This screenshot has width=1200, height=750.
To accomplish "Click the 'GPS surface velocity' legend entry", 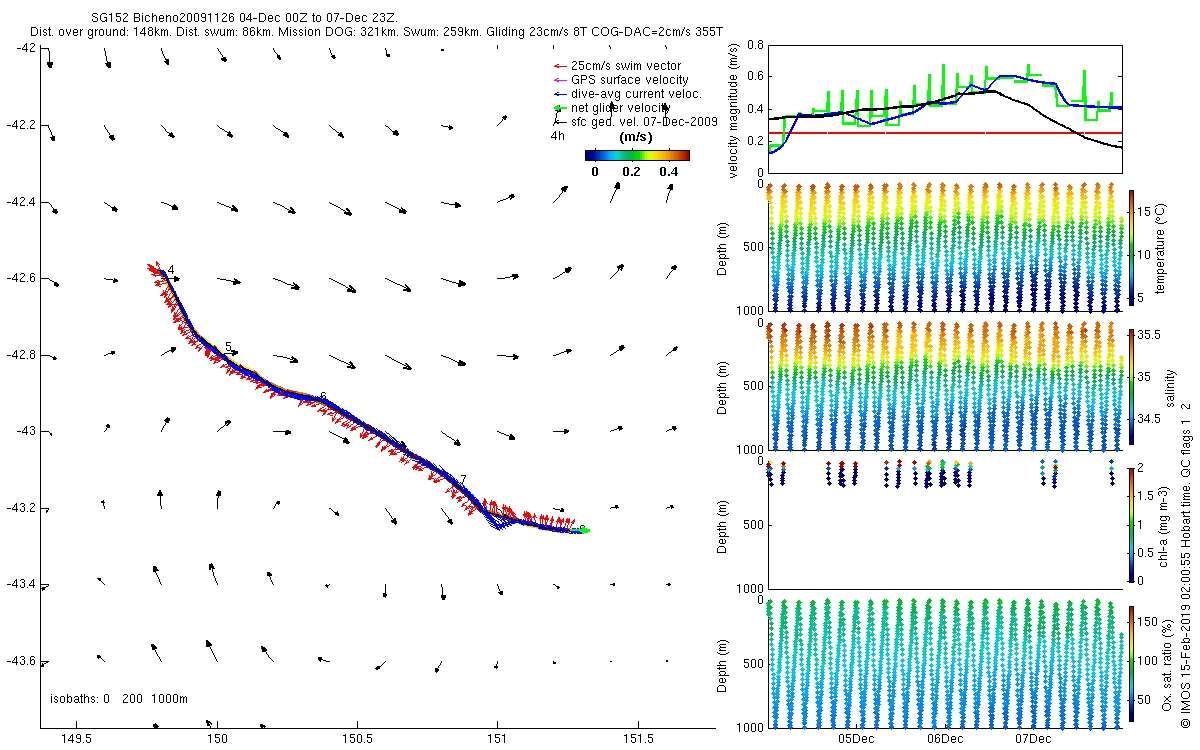I will (x=629, y=80).
